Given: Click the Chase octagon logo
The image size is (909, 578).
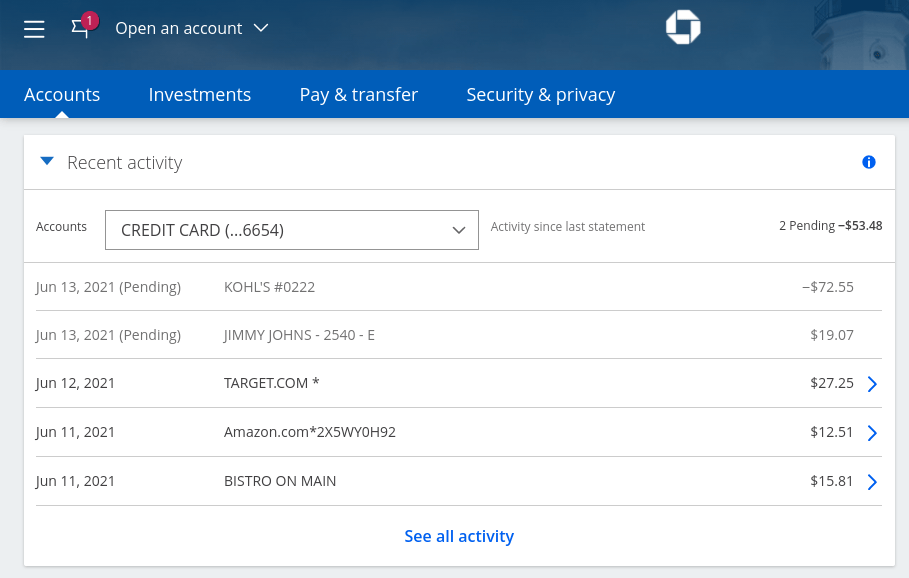Looking at the screenshot, I should pyautogui.click(x=683, y=28).
